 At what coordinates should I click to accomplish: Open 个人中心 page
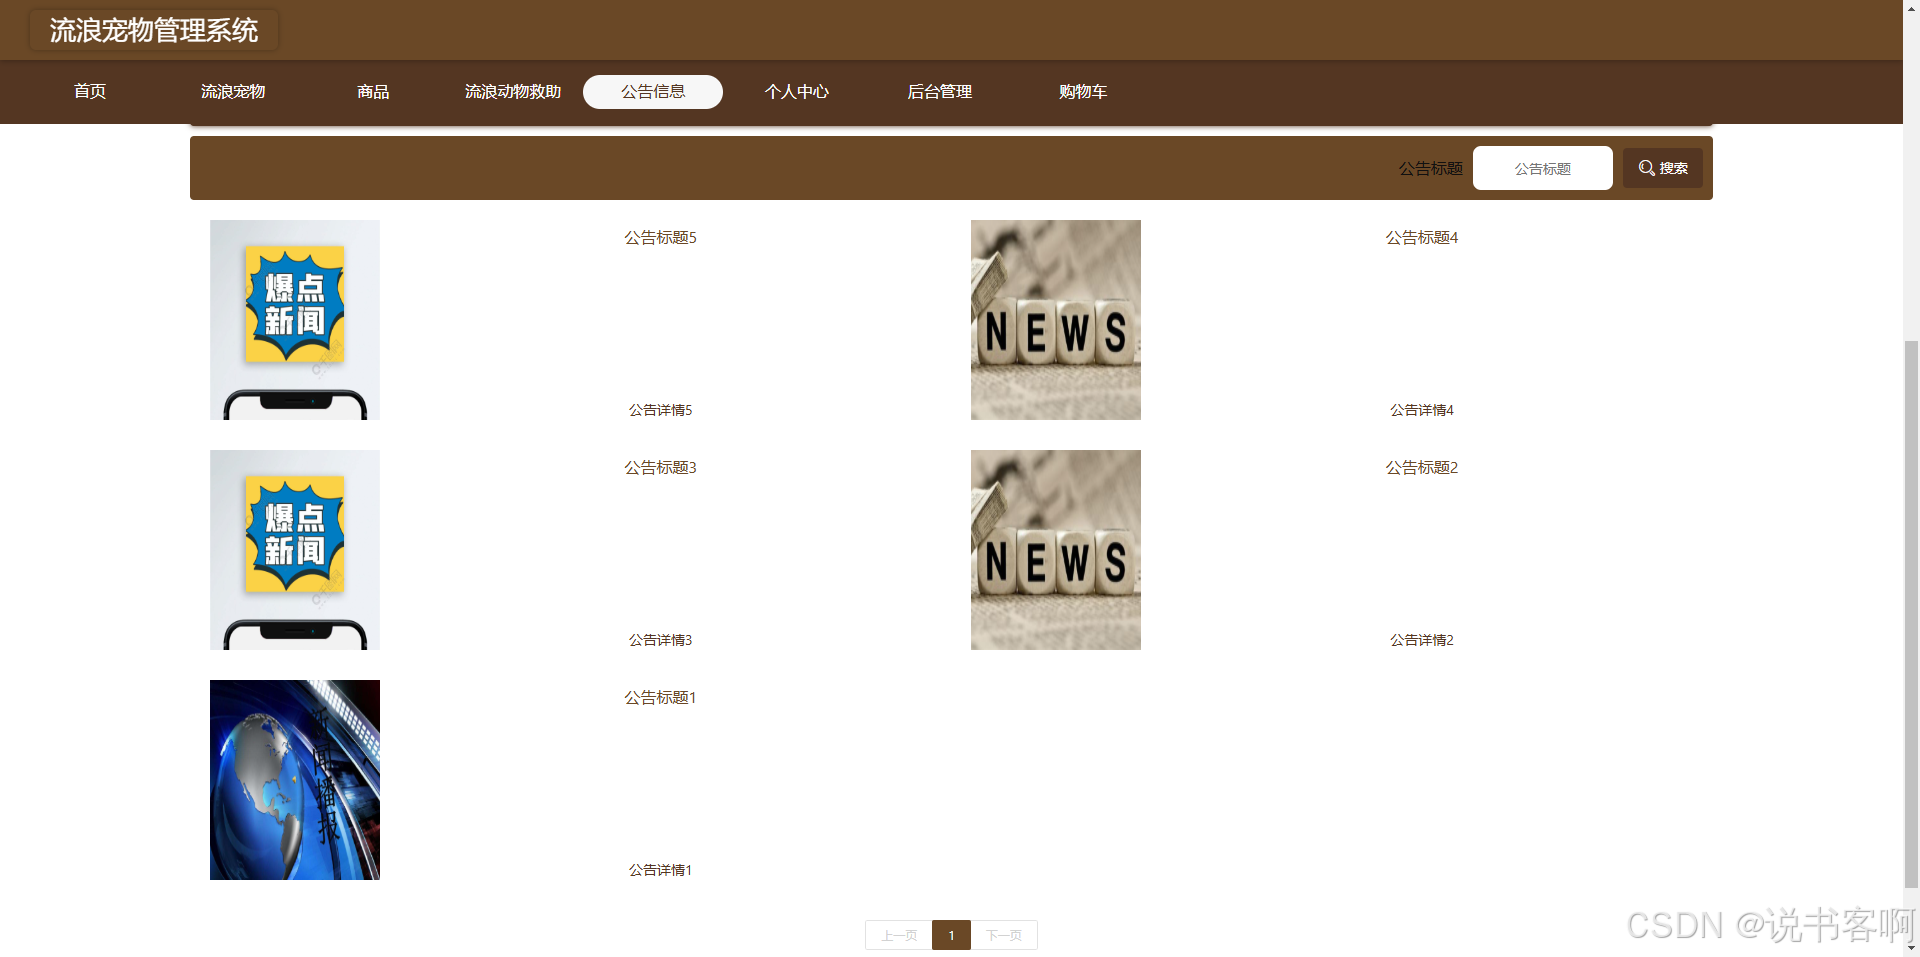tap(797, 92)
